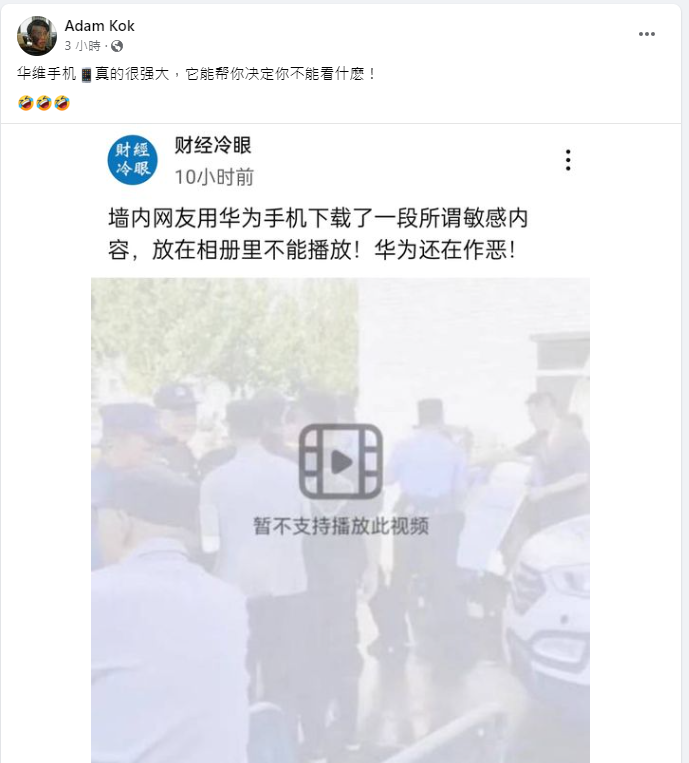Open Adam Kok's profile picture
This screenshot has width=689, height=763.
(x=36, y=36)
